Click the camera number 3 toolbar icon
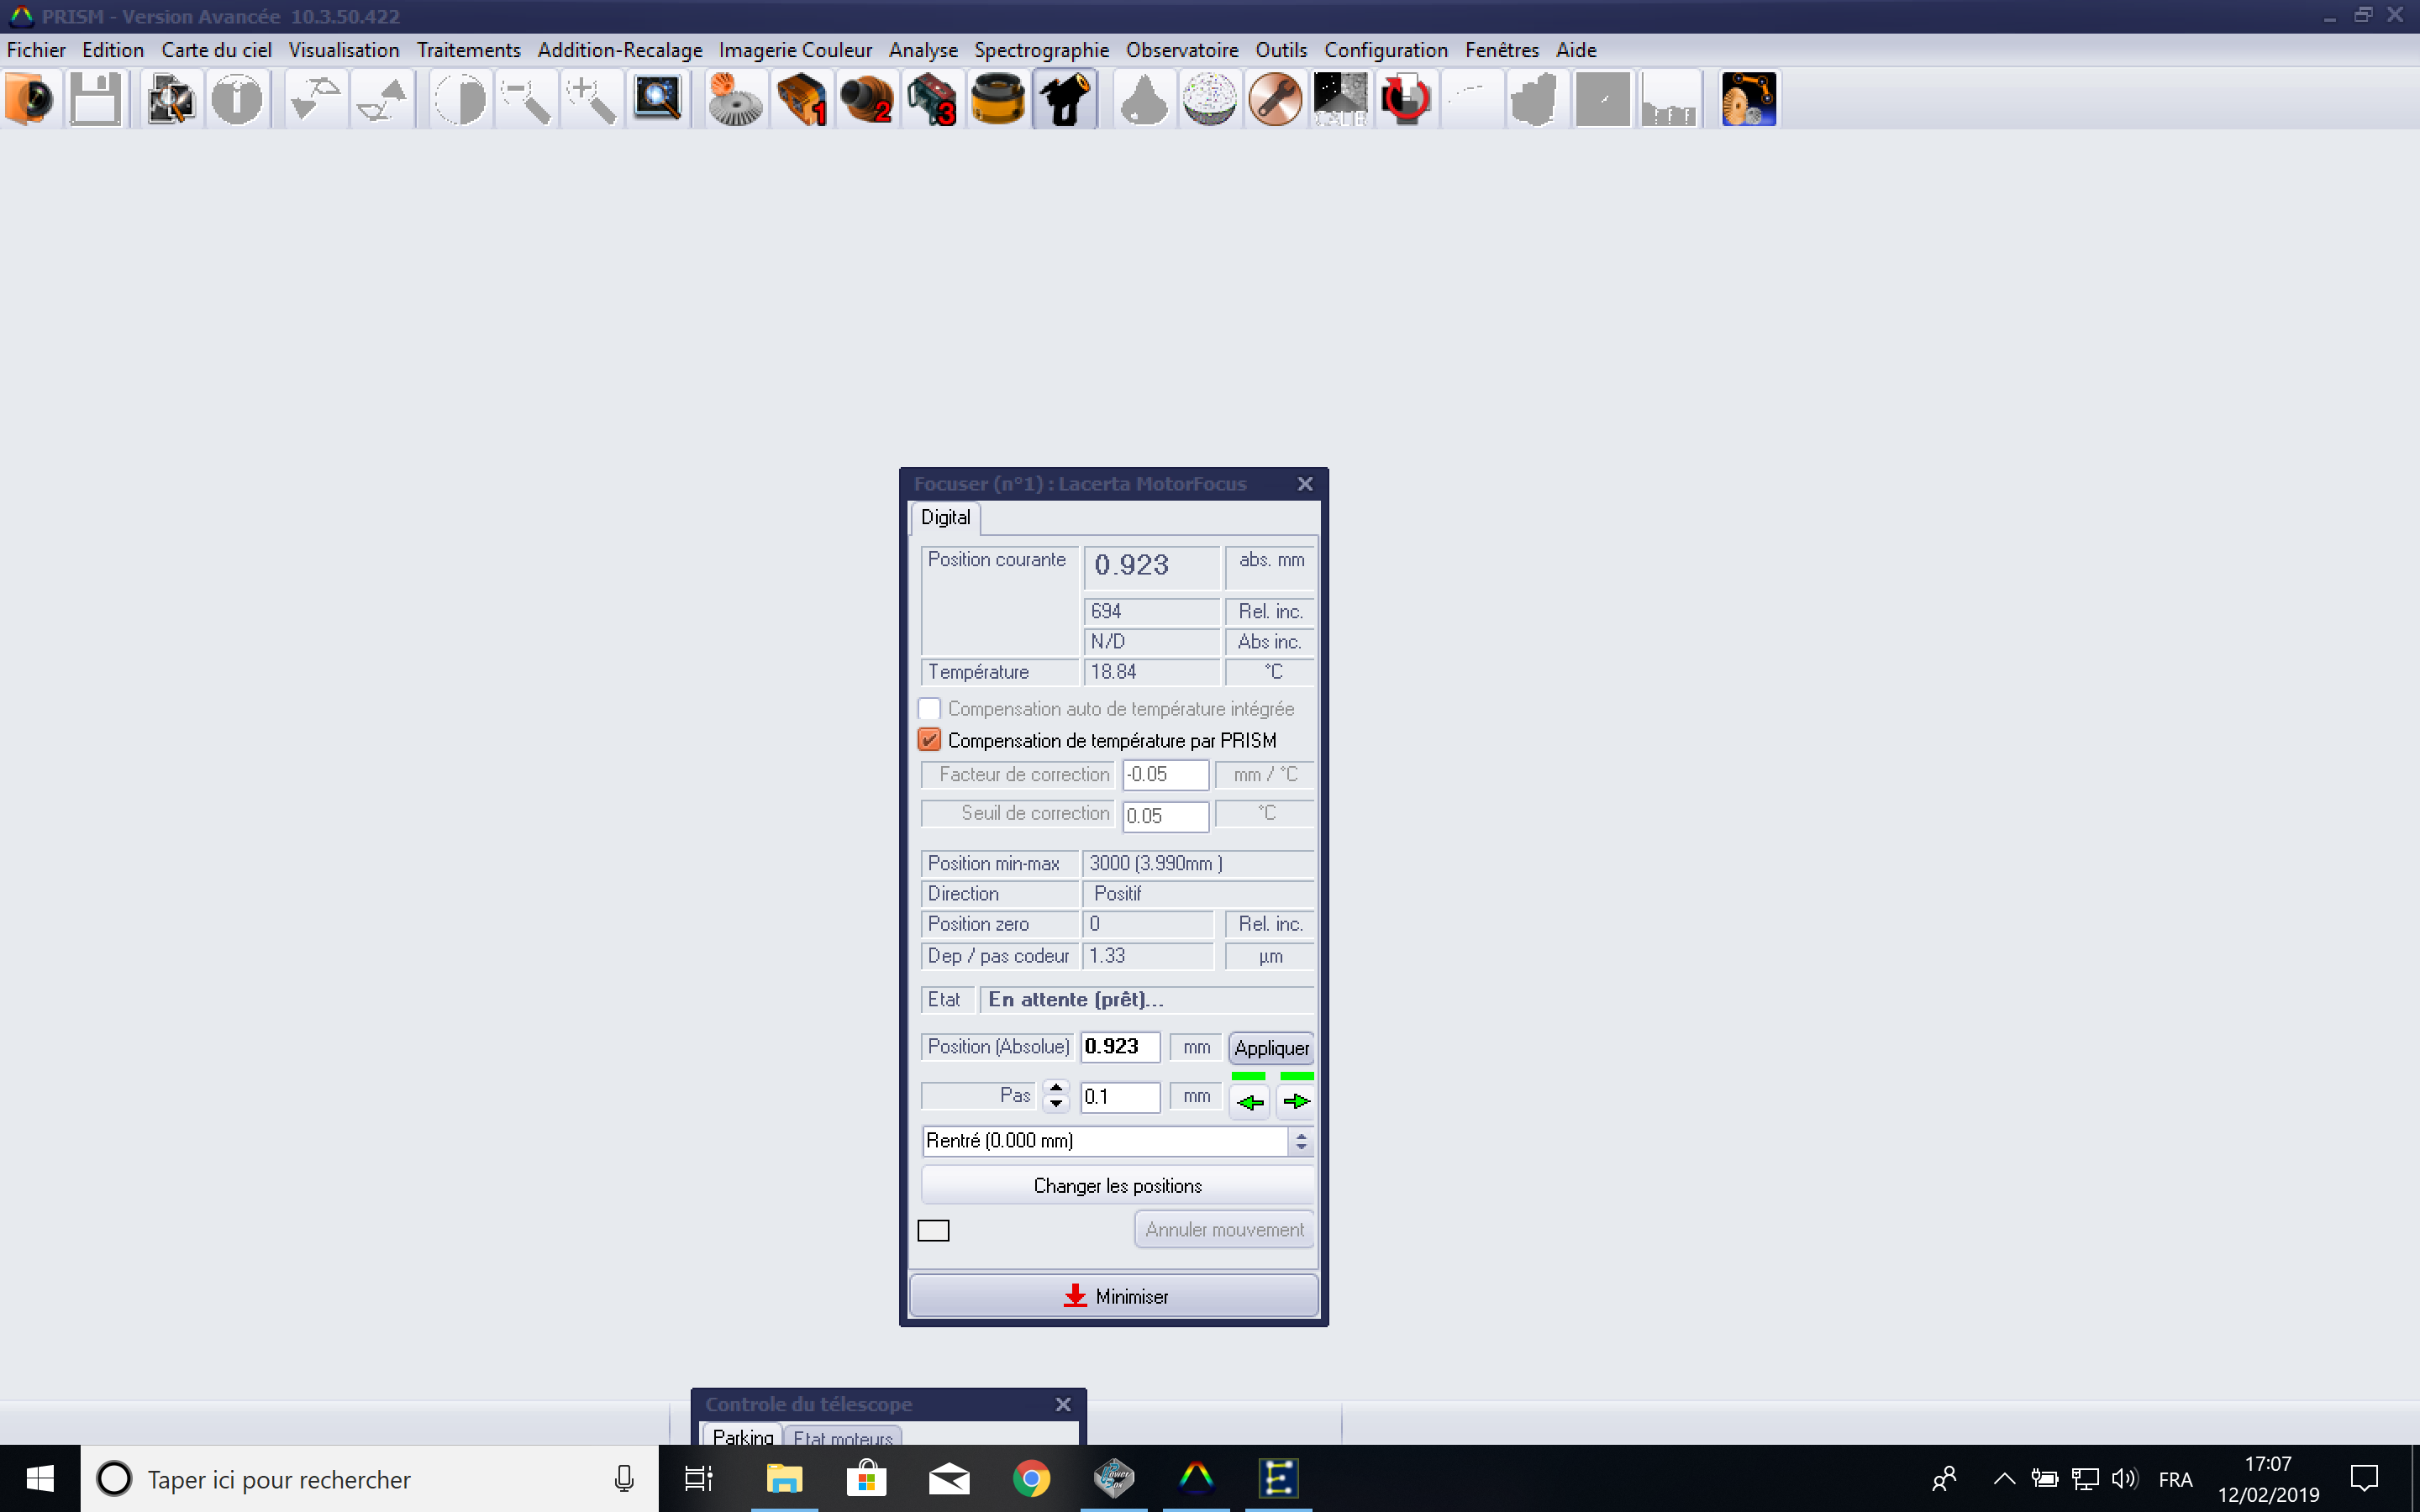Screen dimensions: 2420x1512 pos(932,99)
